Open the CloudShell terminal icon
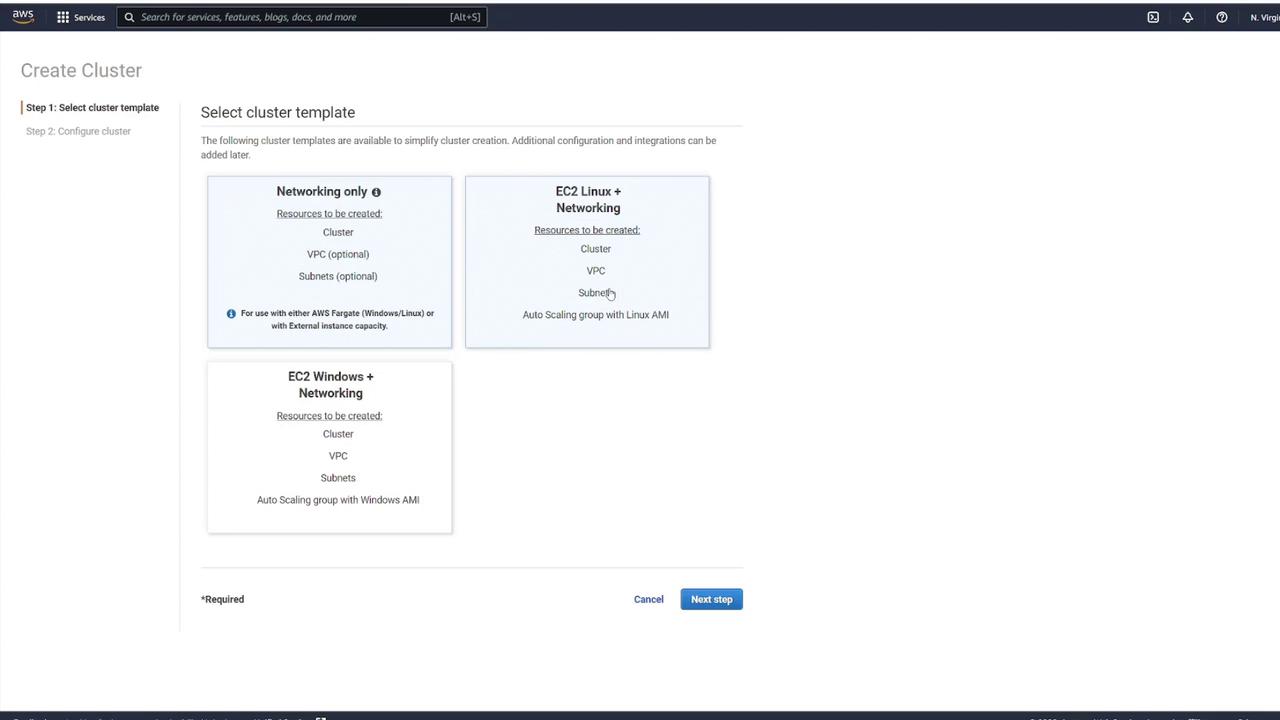Viewport: 1280px width, 720px height. pyautogui.click(x=1153, y=17)
